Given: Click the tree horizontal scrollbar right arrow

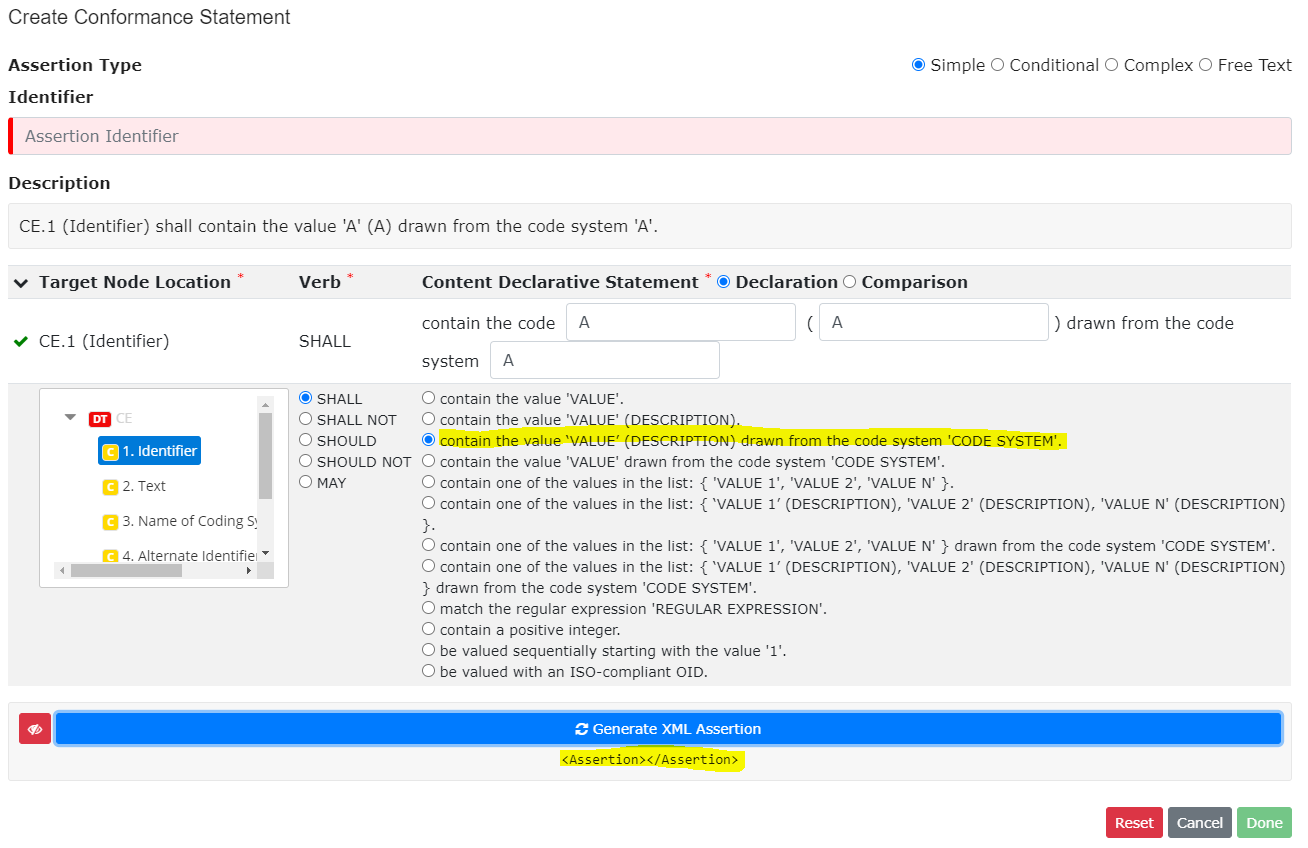Looking at the screenshot, I should (x=249, y=571).
